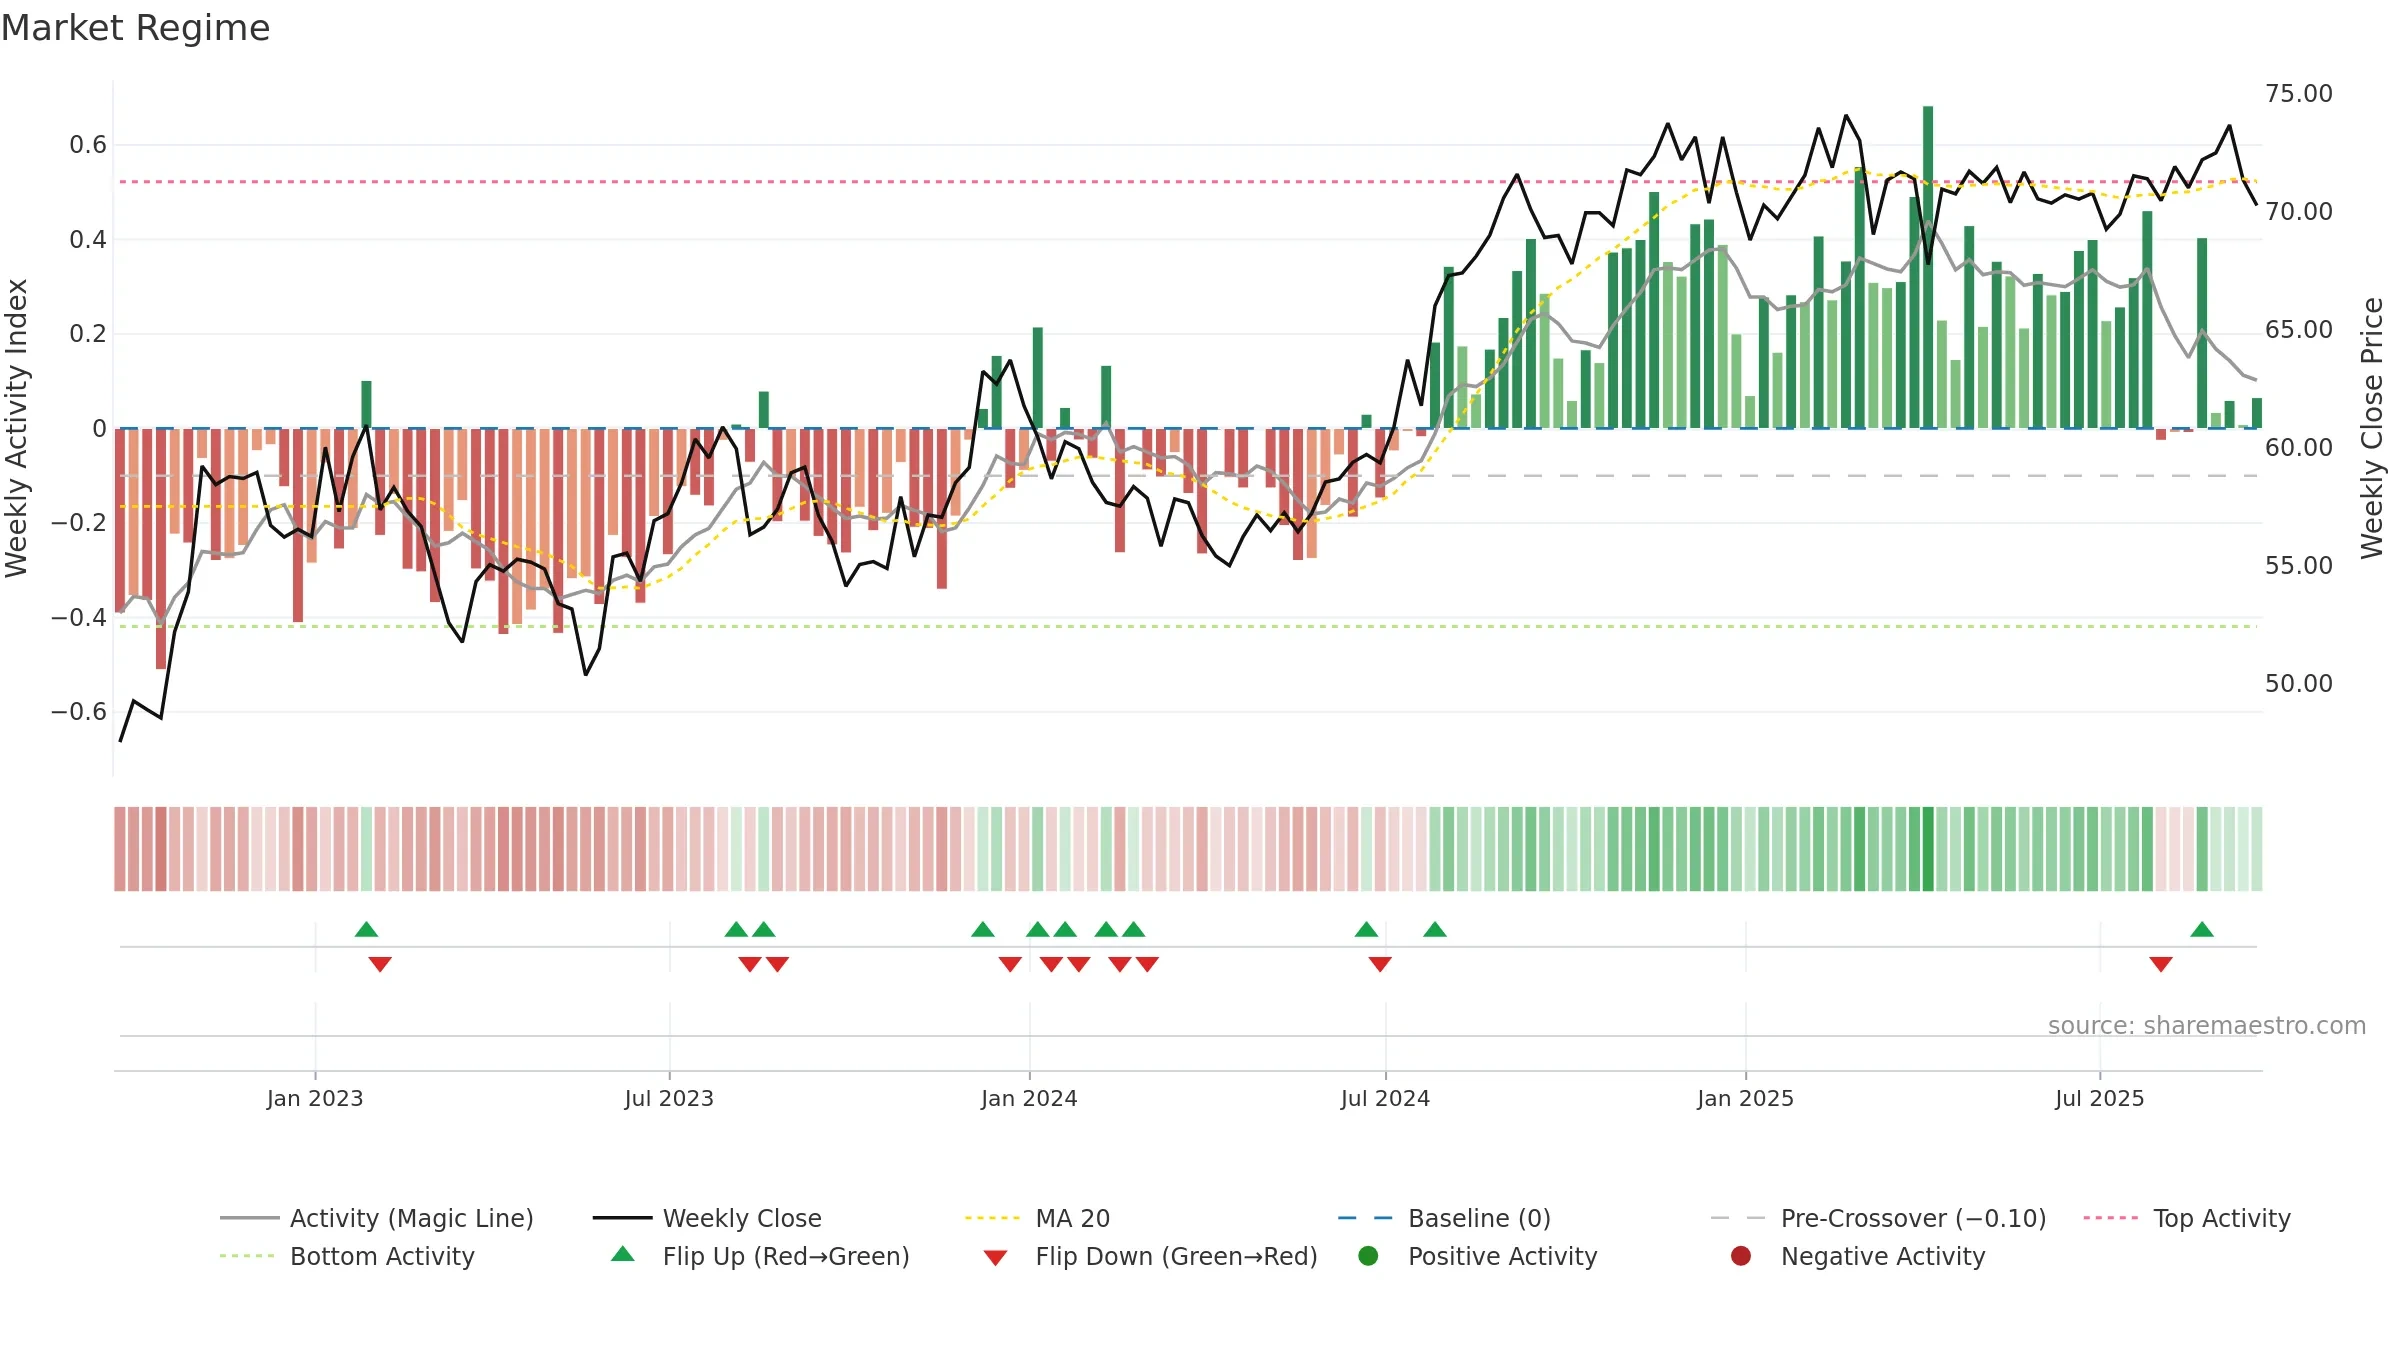The image size is (2400, 1350).
Task: Click the Market Regime chart title
Action: point(135,28)
